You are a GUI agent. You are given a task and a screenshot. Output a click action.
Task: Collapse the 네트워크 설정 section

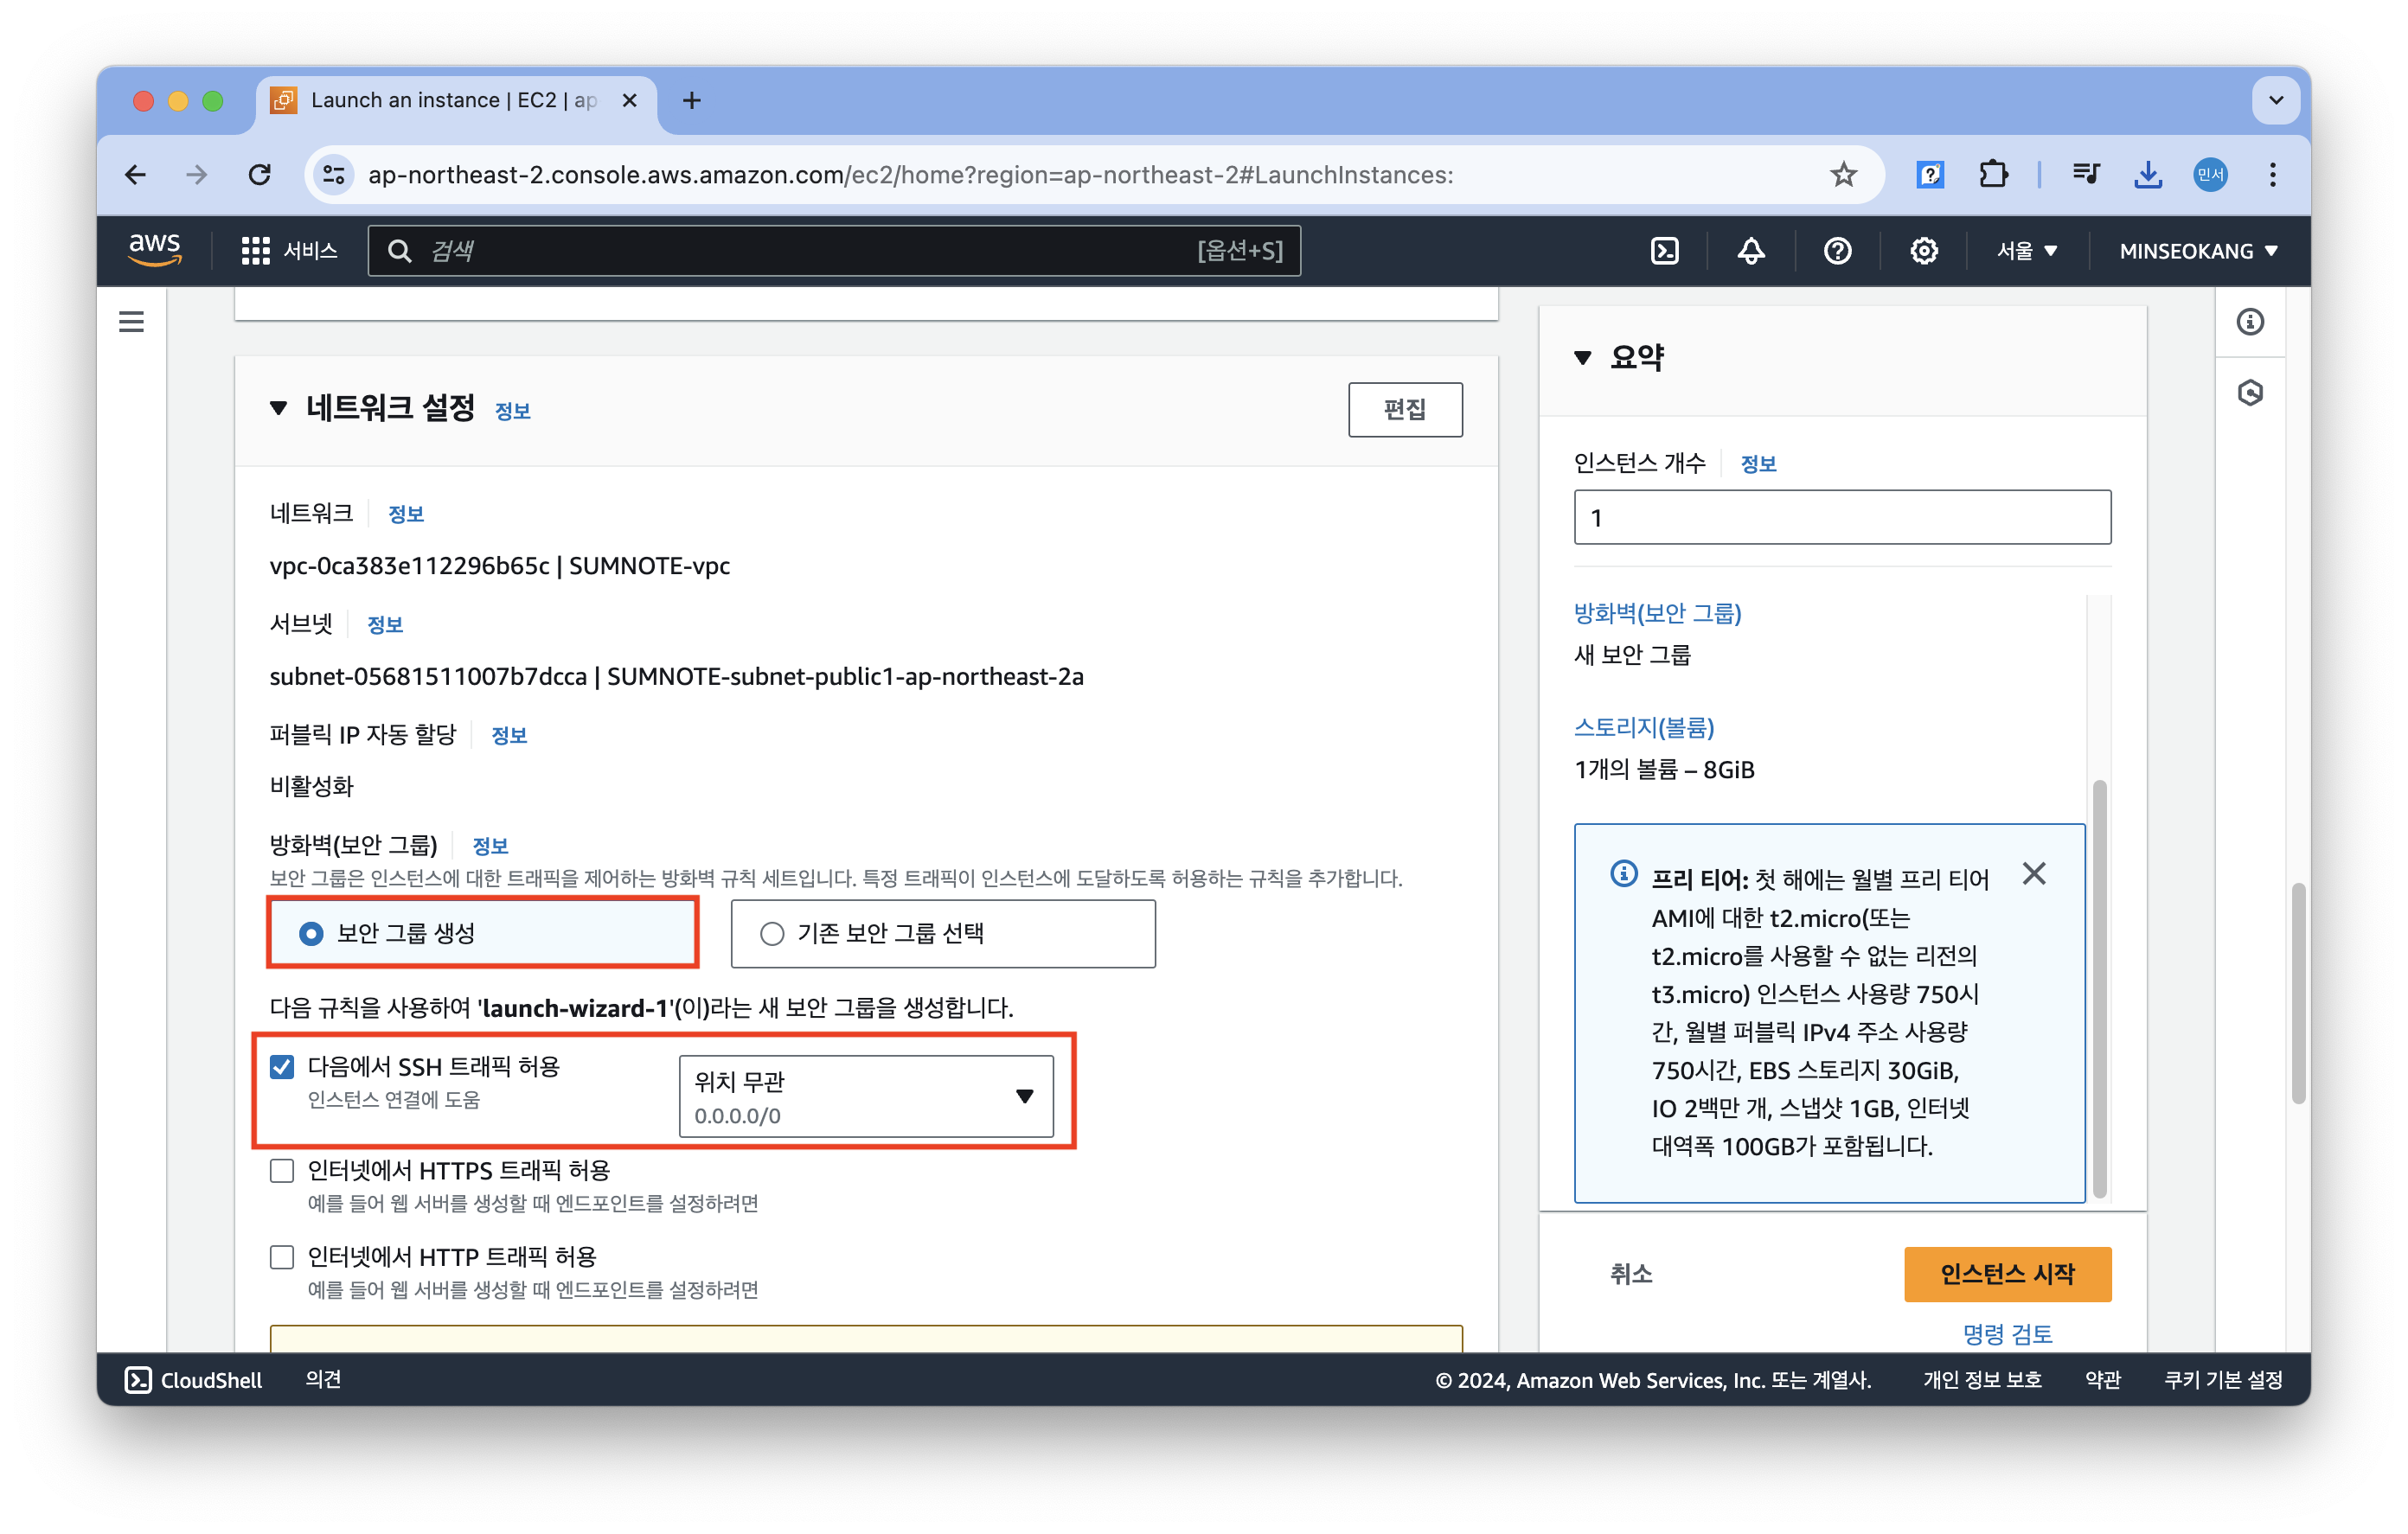pos(279,408)
